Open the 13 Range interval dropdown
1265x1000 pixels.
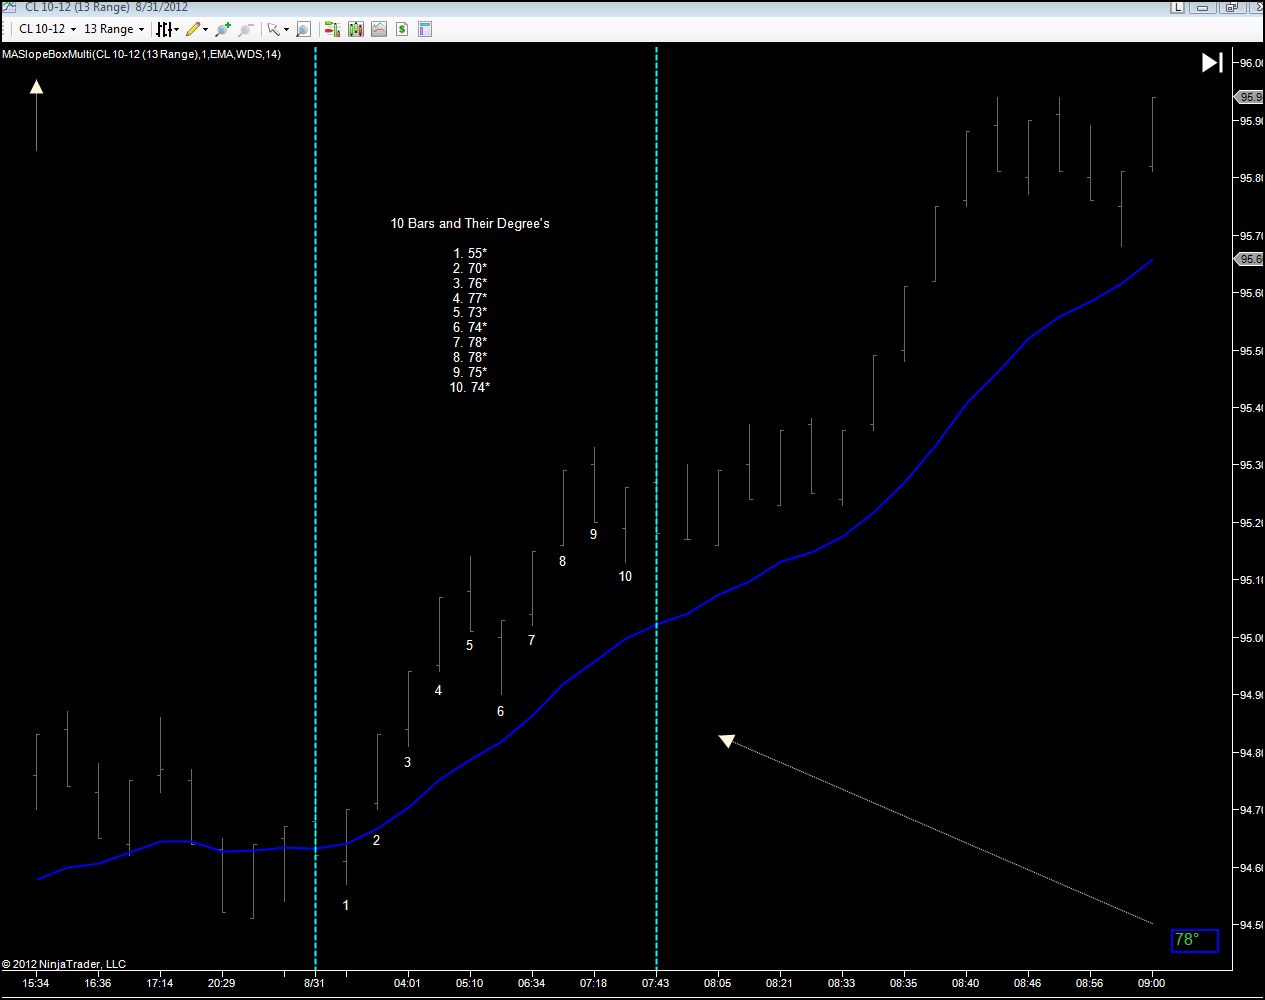click(x=113, y=29)
